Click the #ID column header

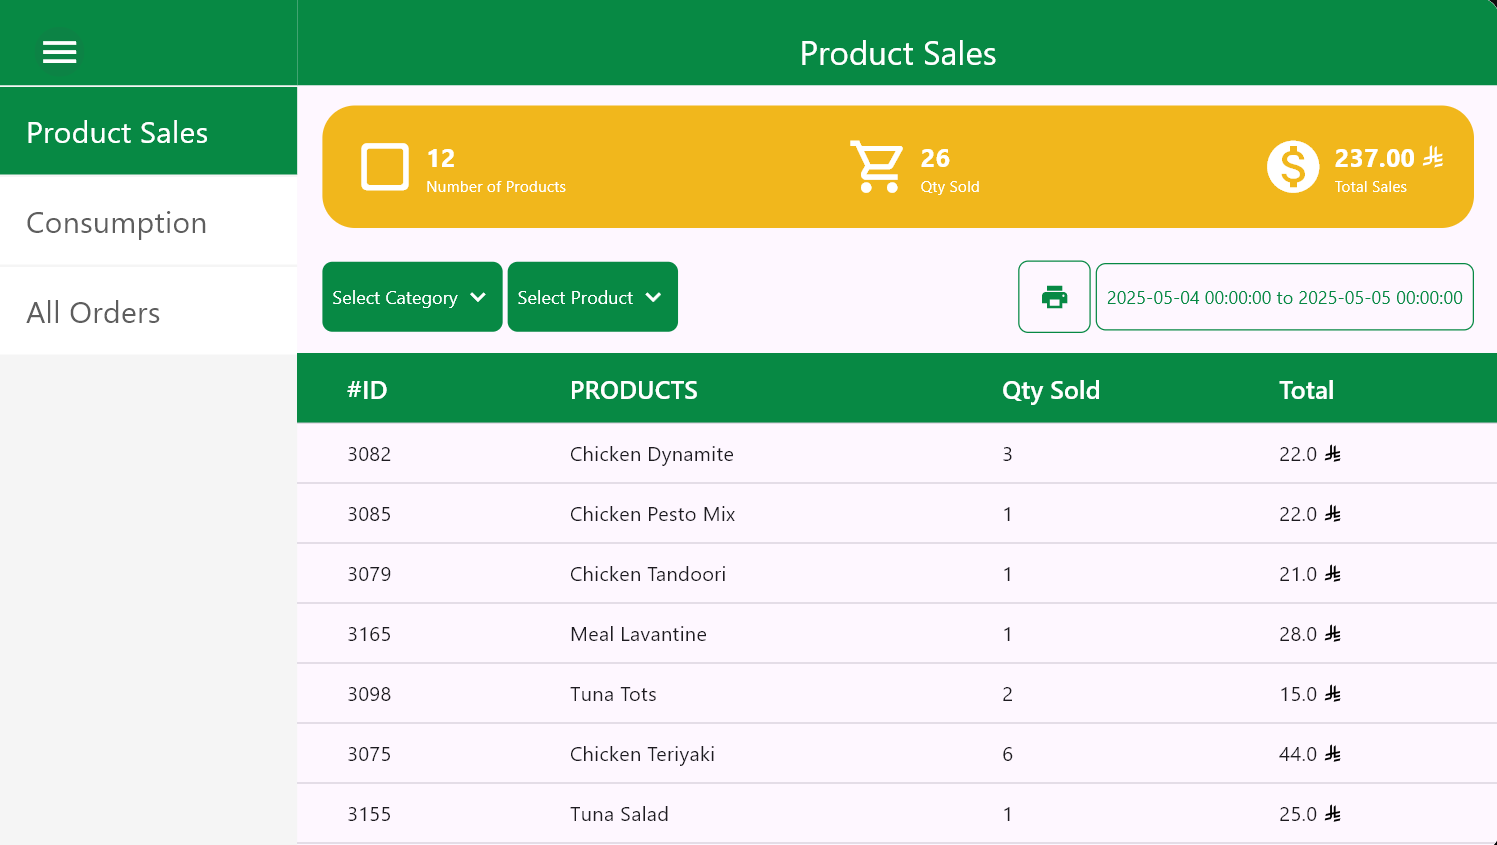[x=367, y=390]
